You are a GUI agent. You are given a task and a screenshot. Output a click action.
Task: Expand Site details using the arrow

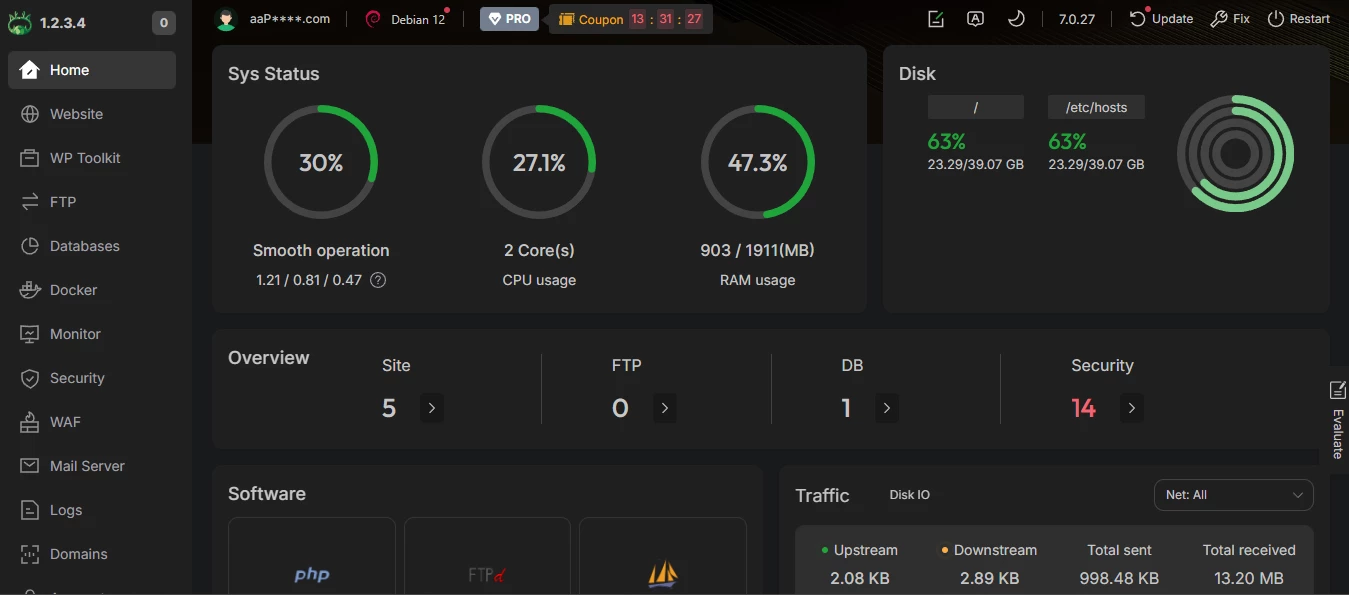(x=431, y=408)
